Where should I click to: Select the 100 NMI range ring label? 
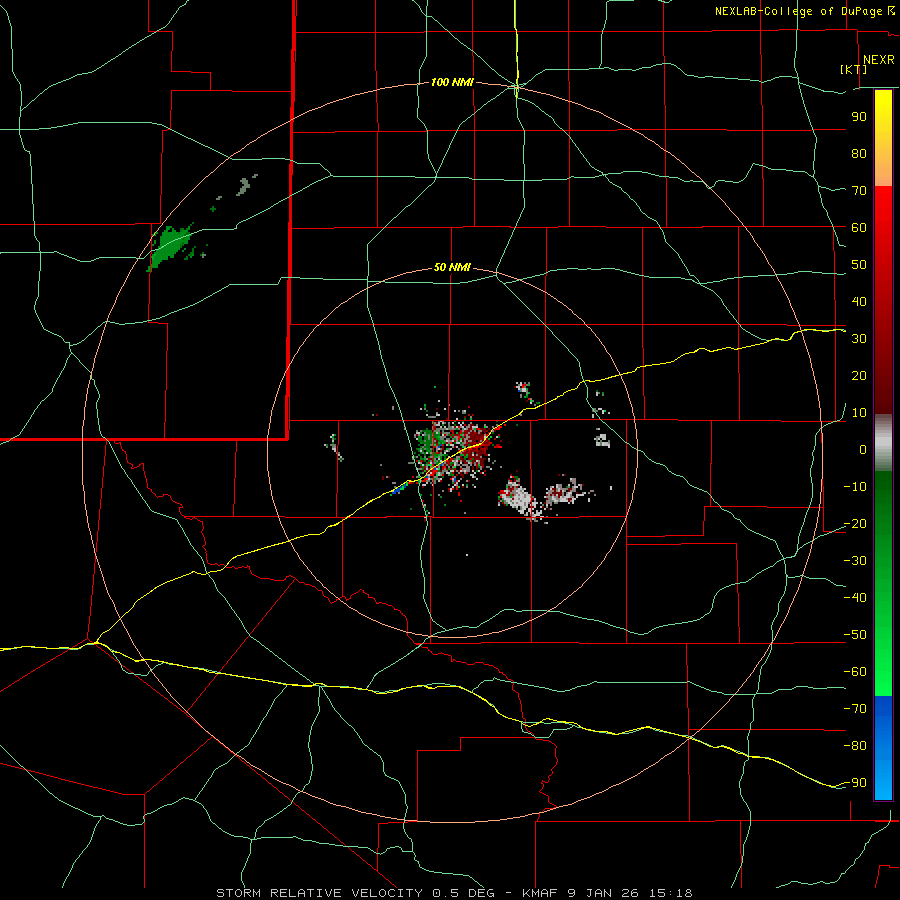click(x=452, y=83)
